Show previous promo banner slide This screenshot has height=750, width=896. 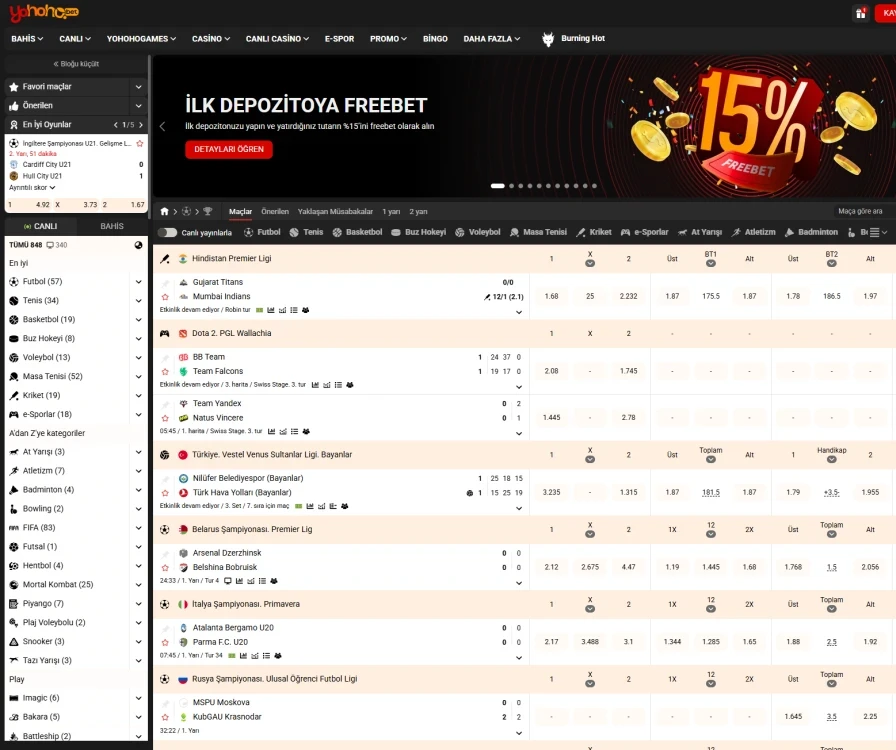coord(162,126)
